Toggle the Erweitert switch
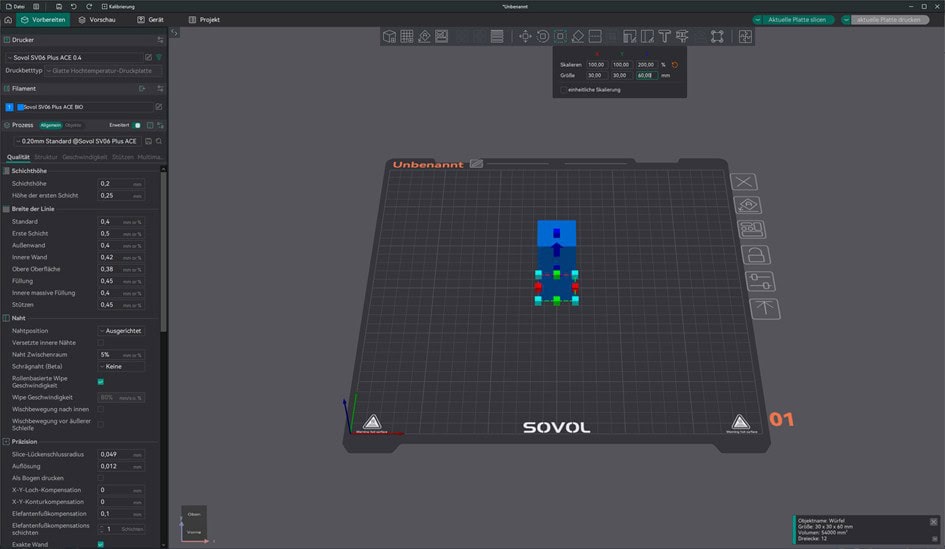The image size is (945, 549). click(x=137, y=125)
